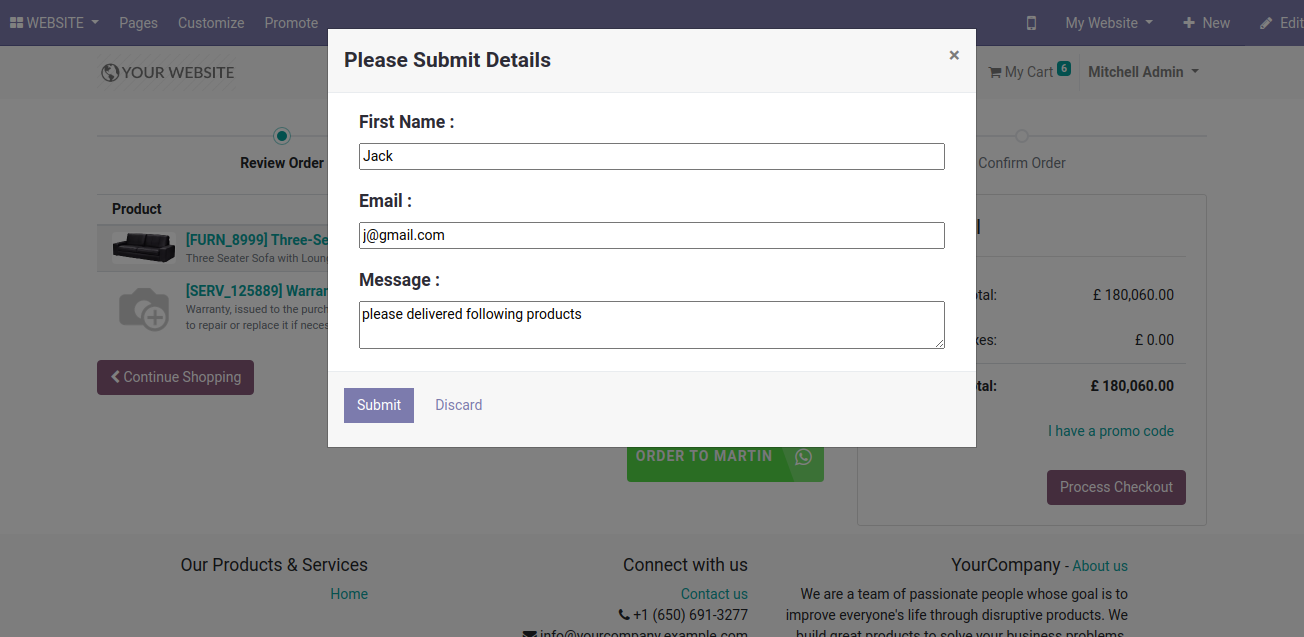Click the globe logo of Your Website
The height and width of the screenshot is (637, 1304).
pyautogui.click(x=110, y=73)
